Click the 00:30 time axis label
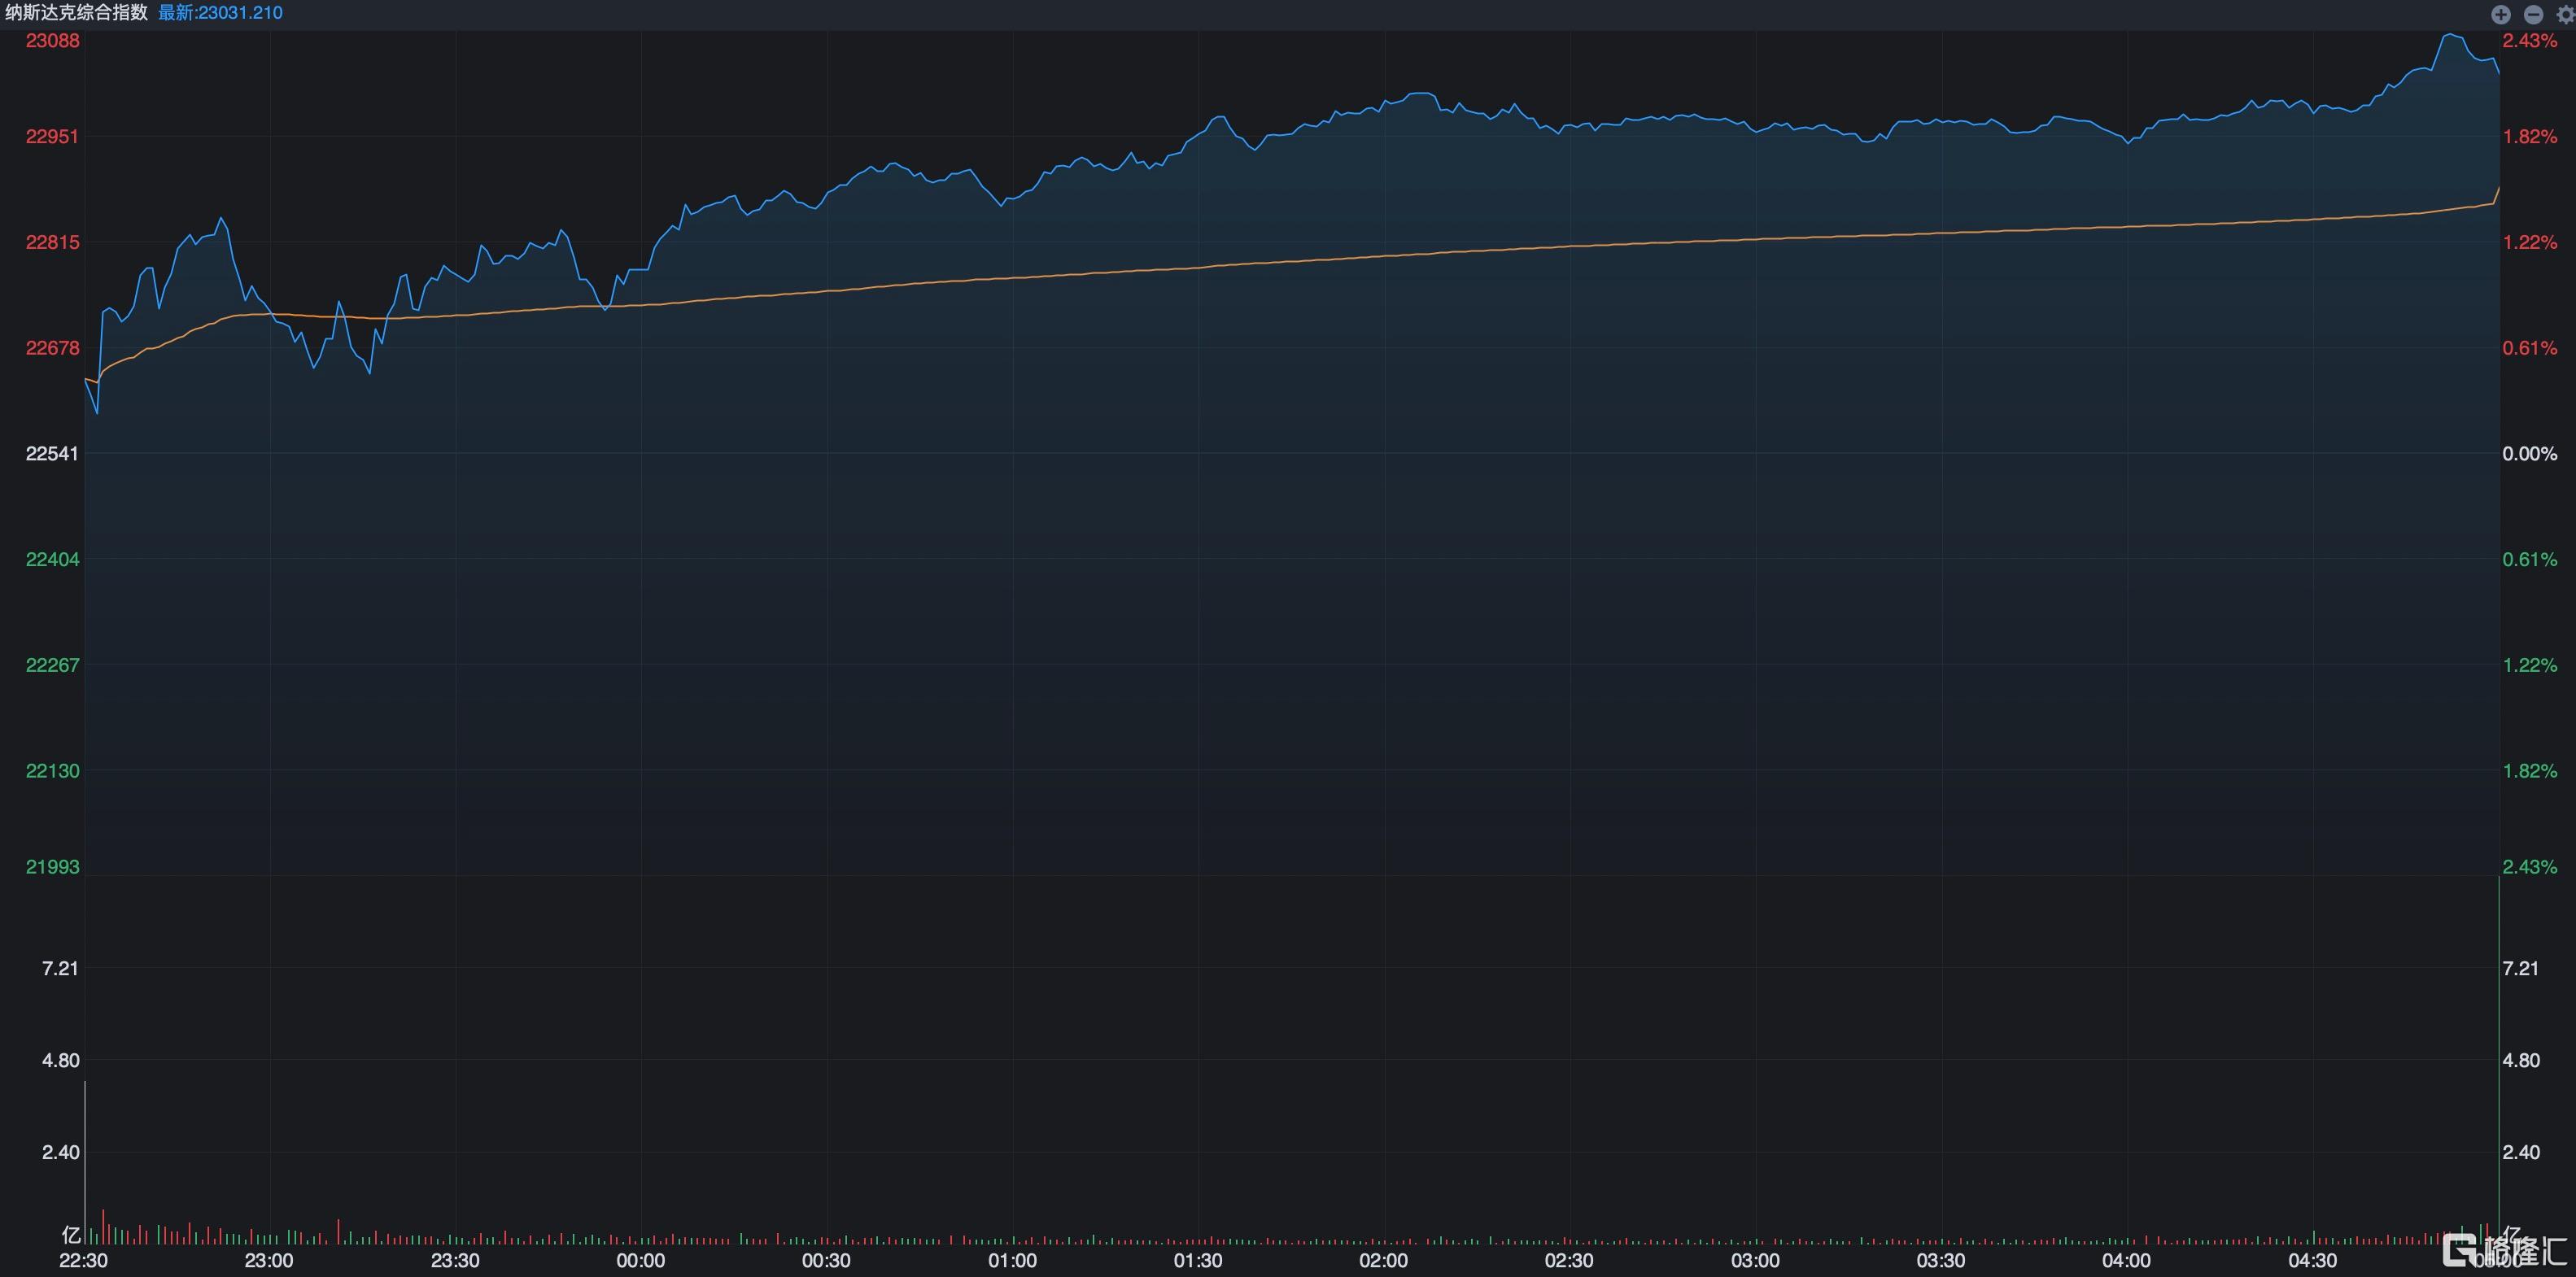2576x1277 pixels. click(826, 1261)
